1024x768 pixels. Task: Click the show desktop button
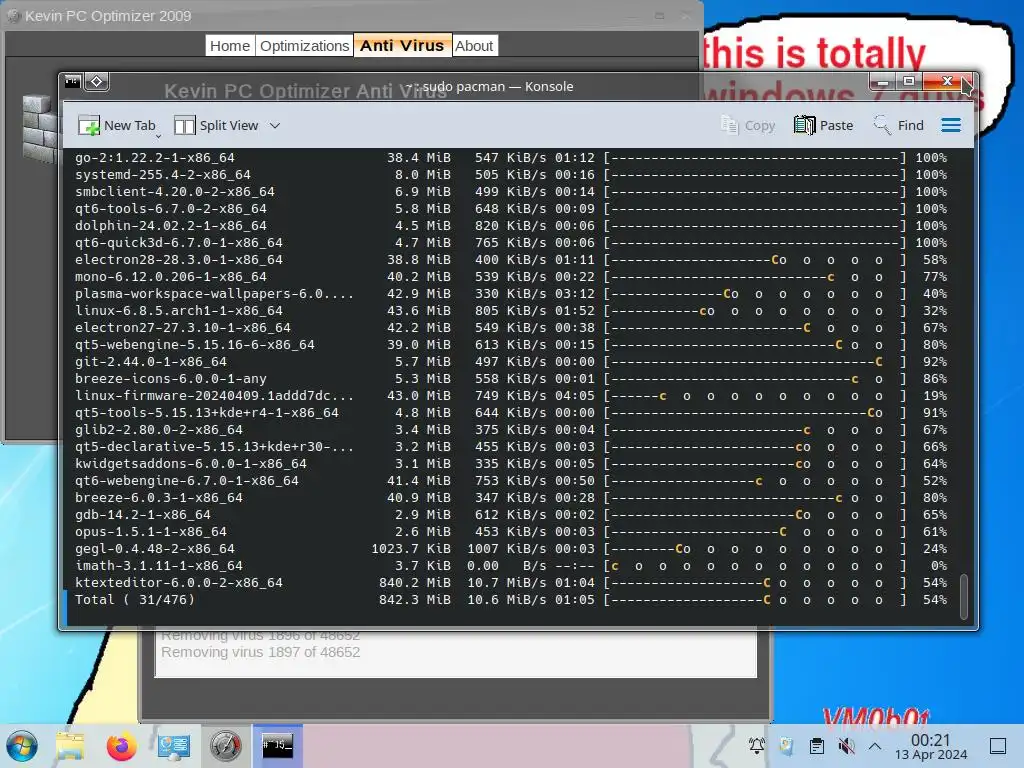(998, 746)
